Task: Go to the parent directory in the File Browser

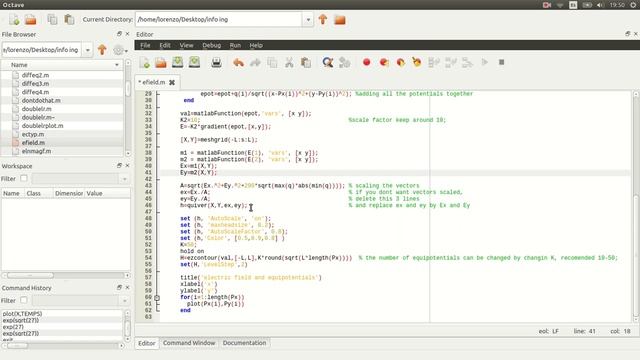Action: coord(102,50)
